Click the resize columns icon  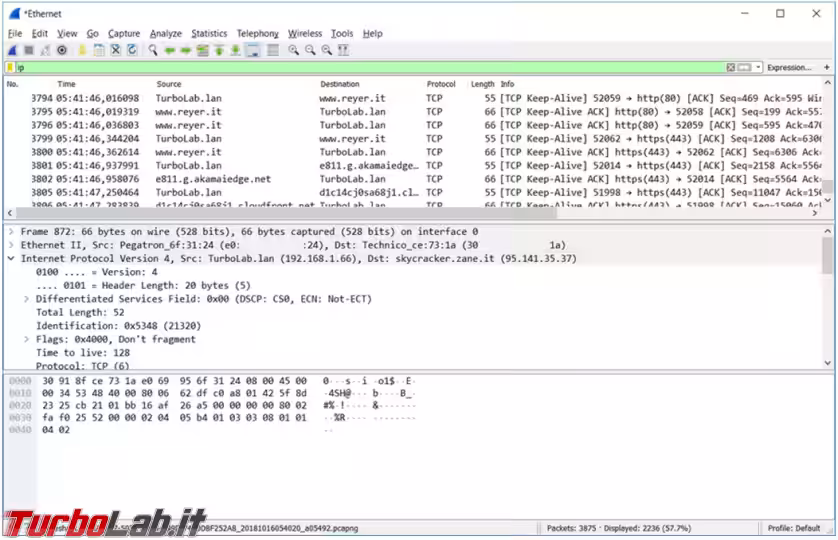344,49
